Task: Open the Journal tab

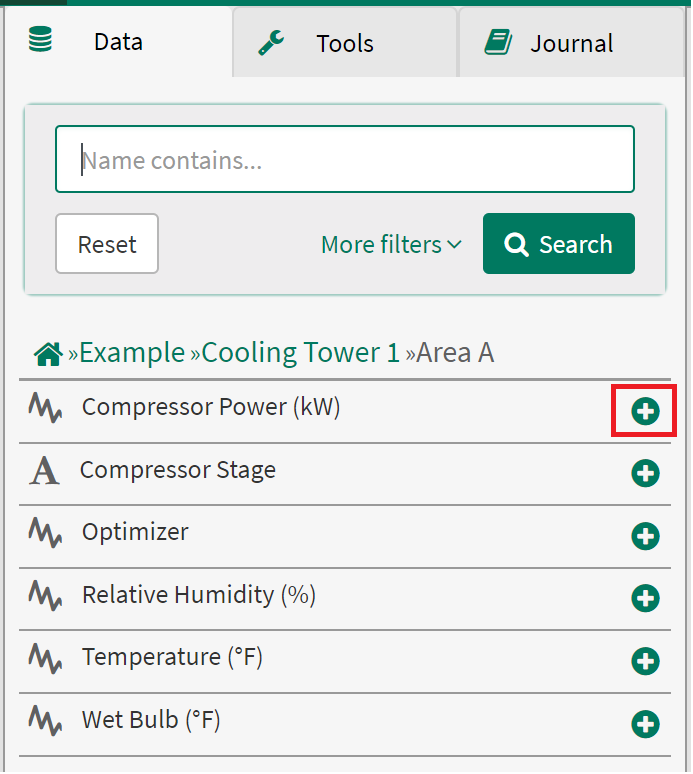Action: (571, 43)
